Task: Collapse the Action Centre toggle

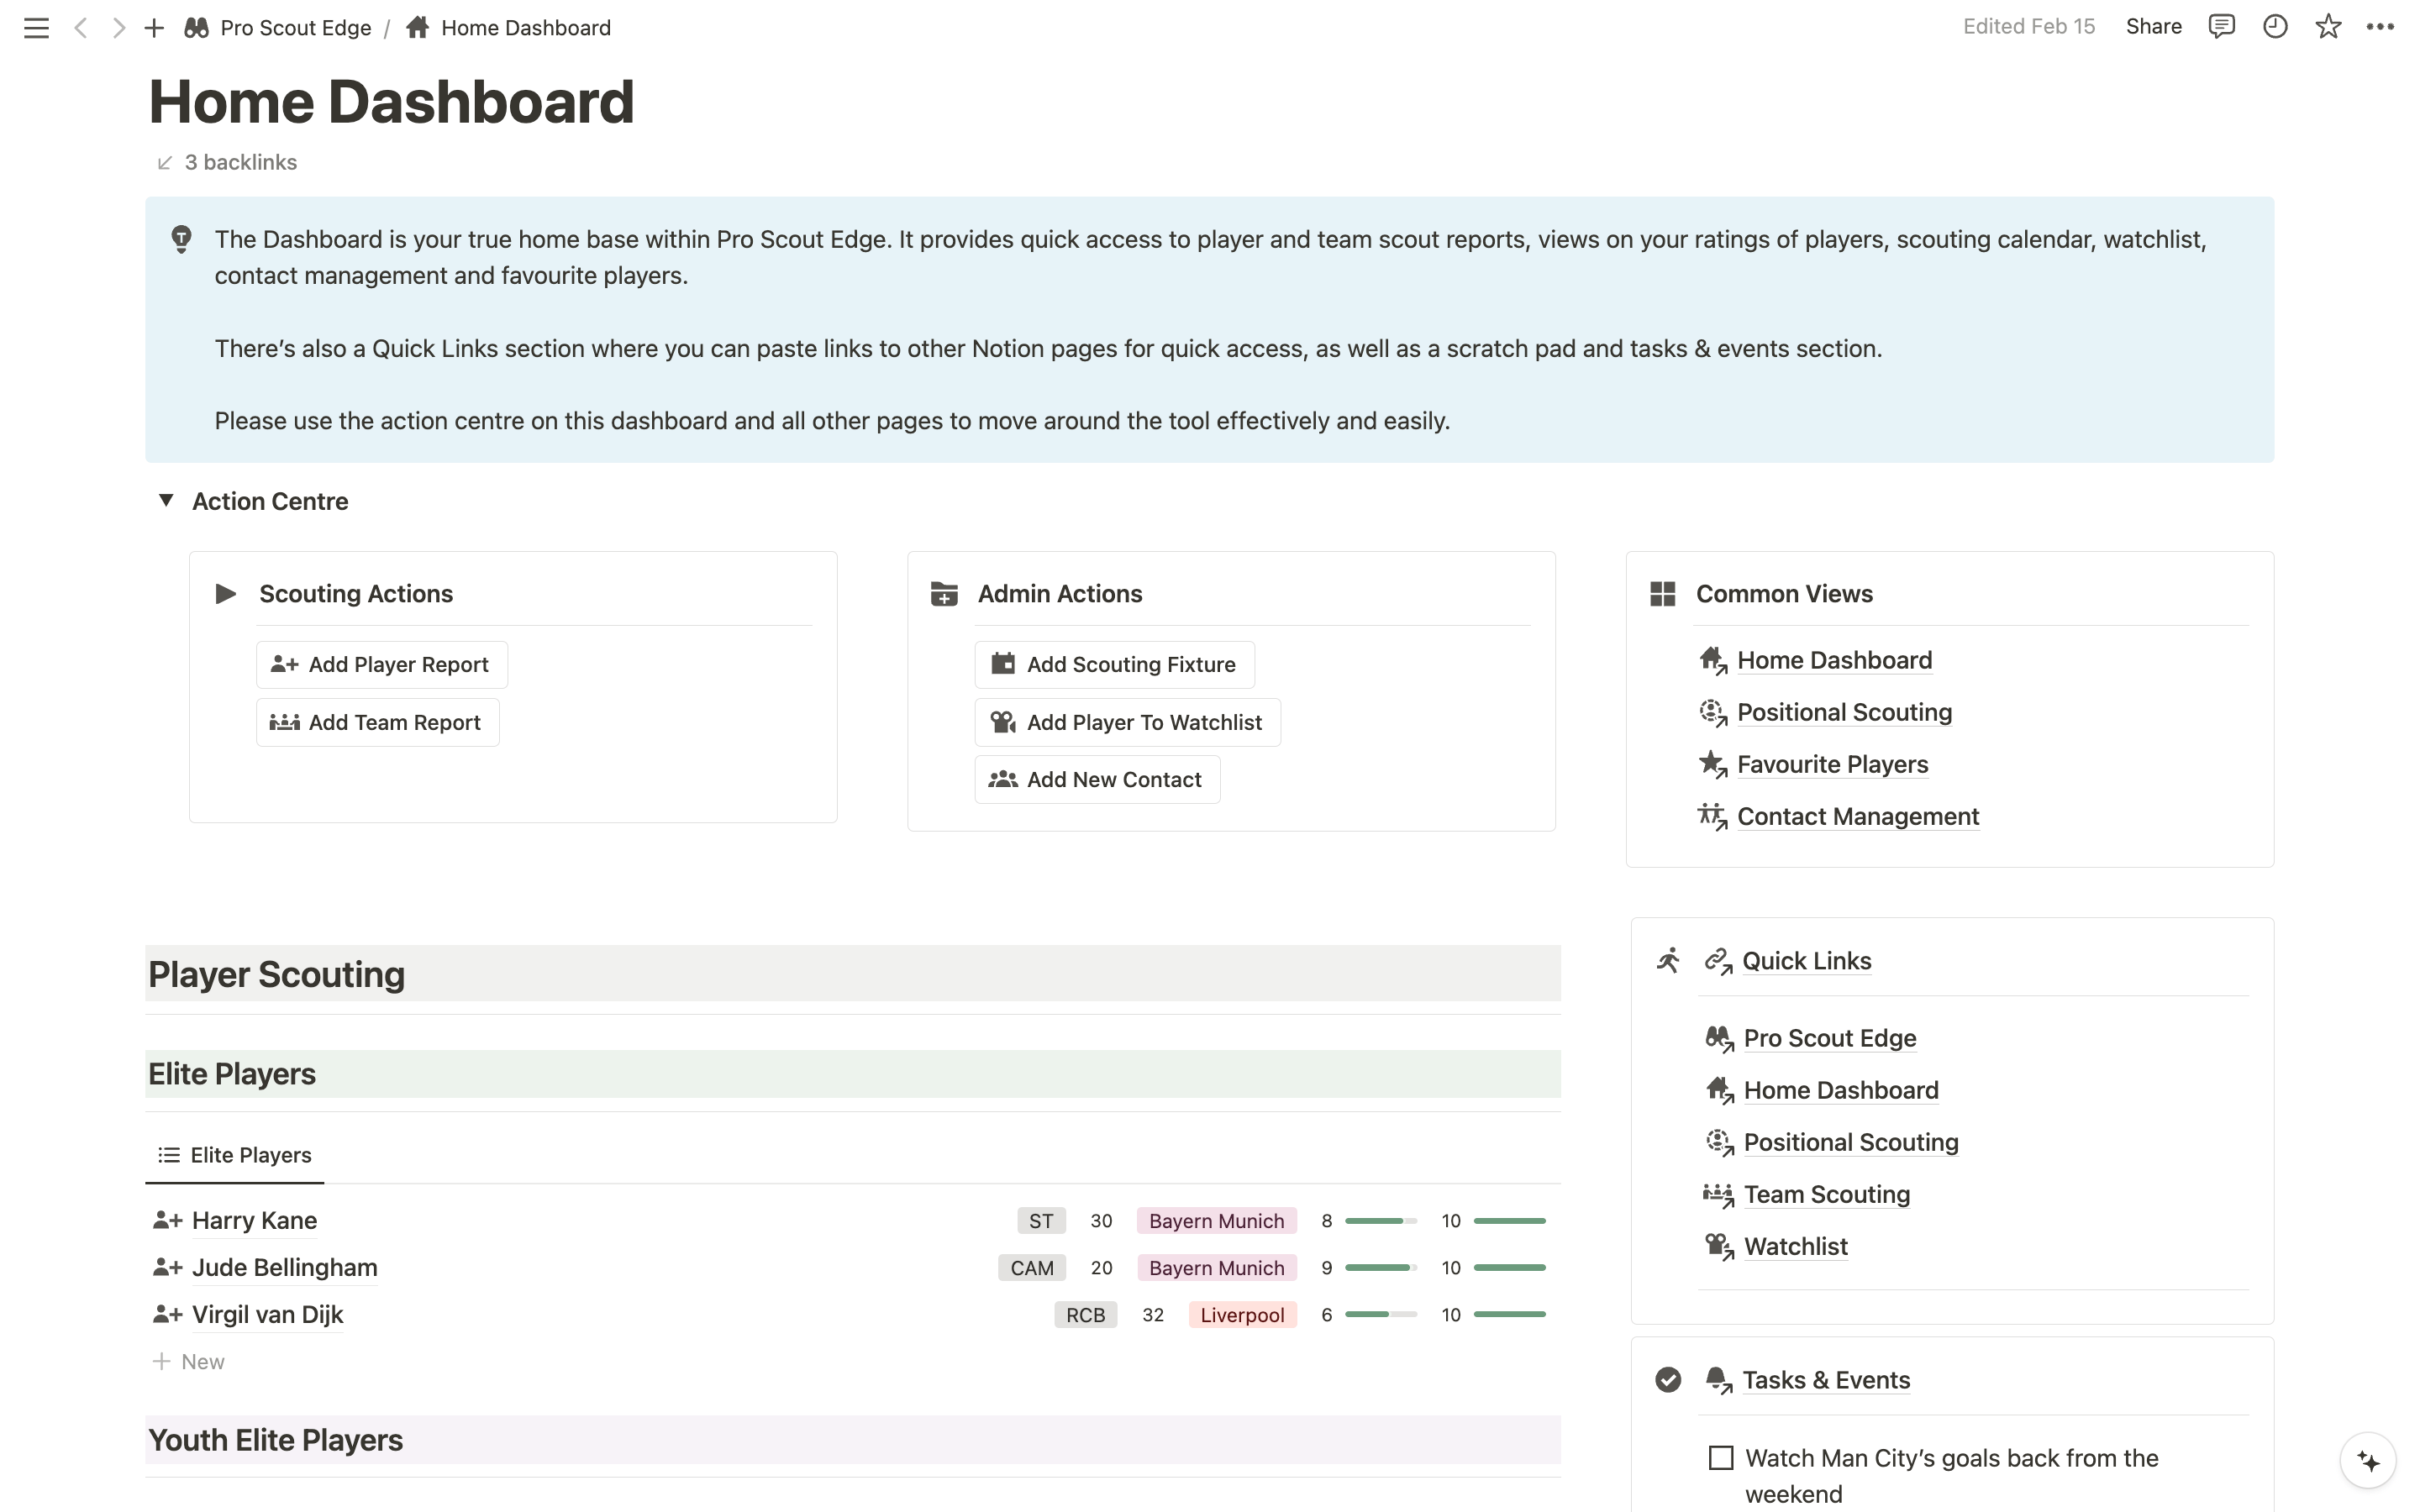Action: coord(166,500)
